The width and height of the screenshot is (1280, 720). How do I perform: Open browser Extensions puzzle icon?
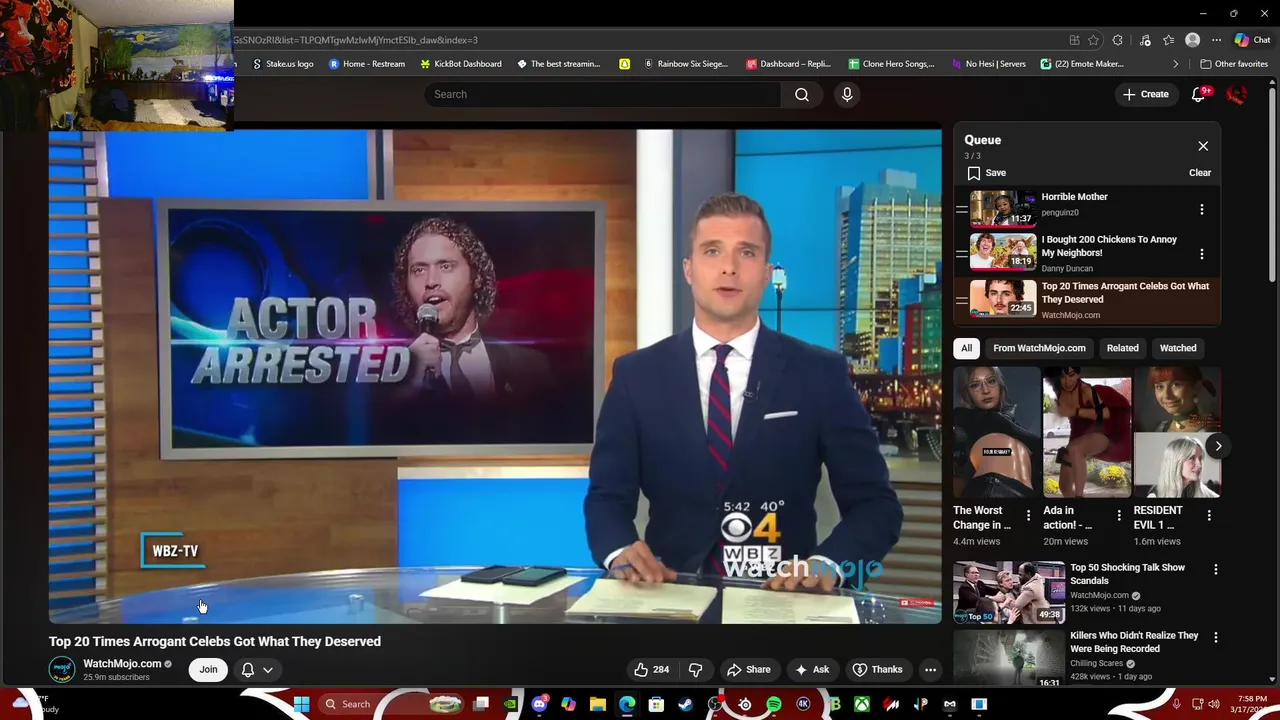point(1118,40)
